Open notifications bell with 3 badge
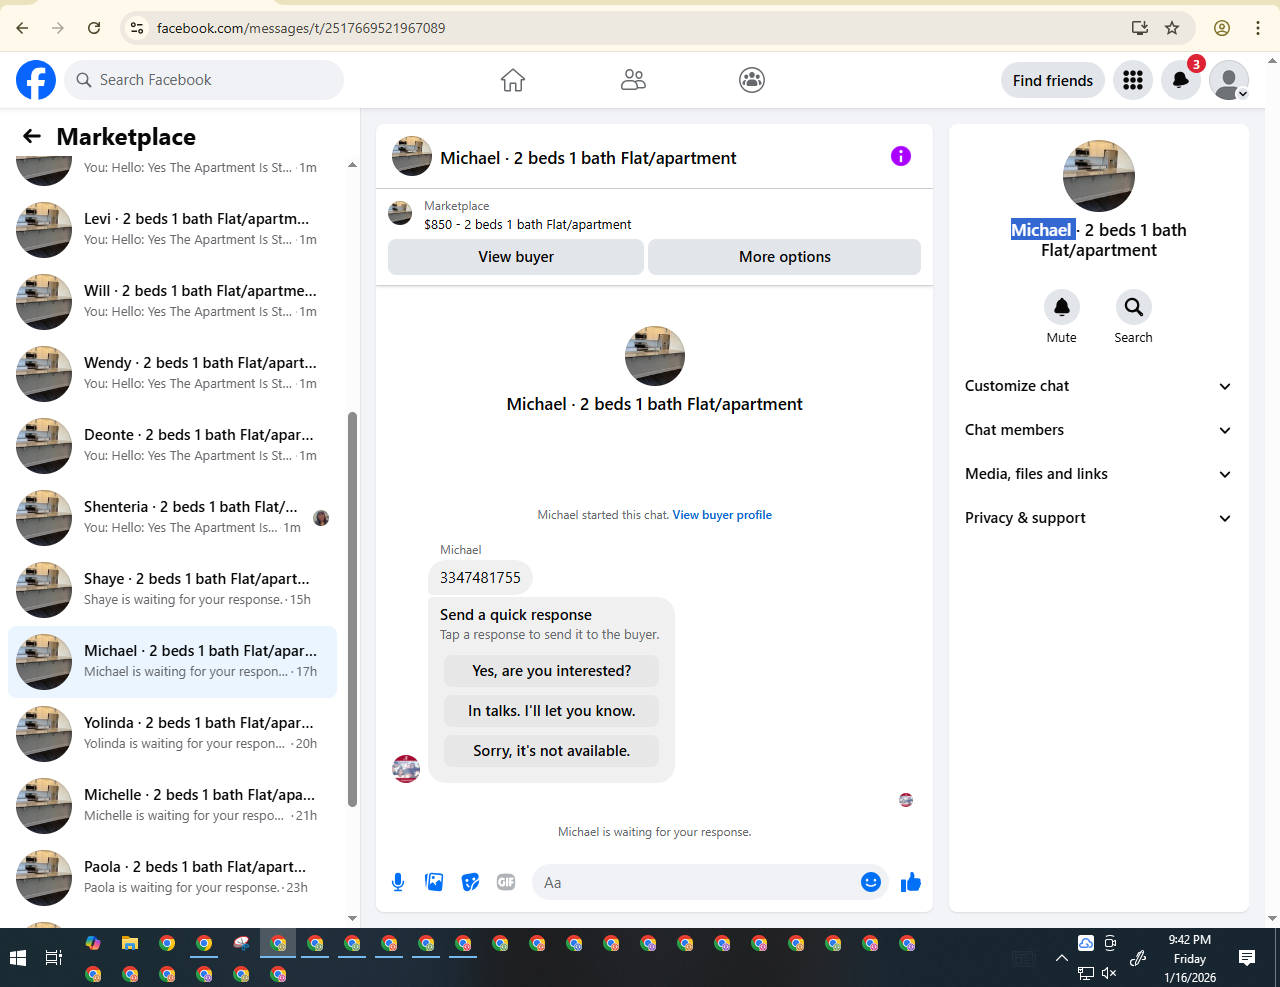This screenshot has height=987, width=1280. click(1181, 80)
